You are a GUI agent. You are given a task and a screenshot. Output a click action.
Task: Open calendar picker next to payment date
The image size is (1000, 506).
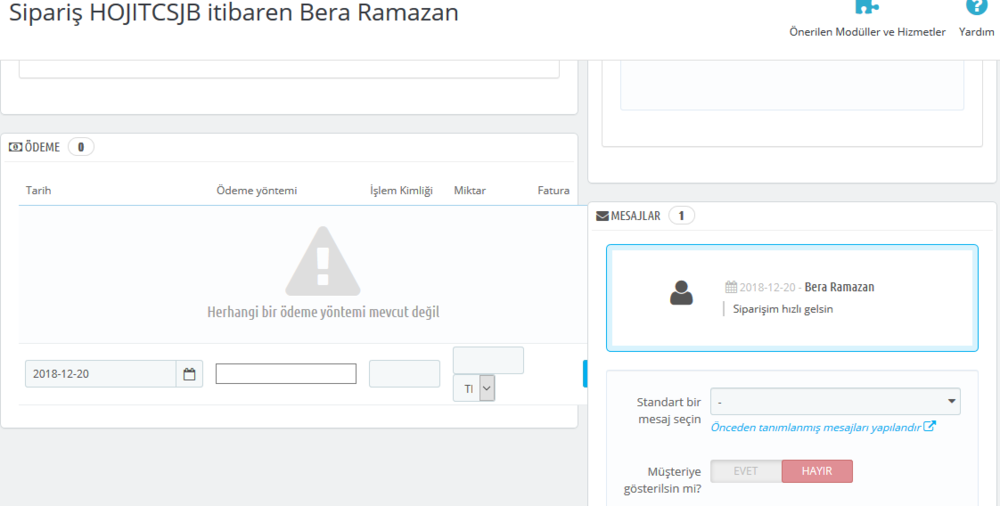(x=189, y=374)
